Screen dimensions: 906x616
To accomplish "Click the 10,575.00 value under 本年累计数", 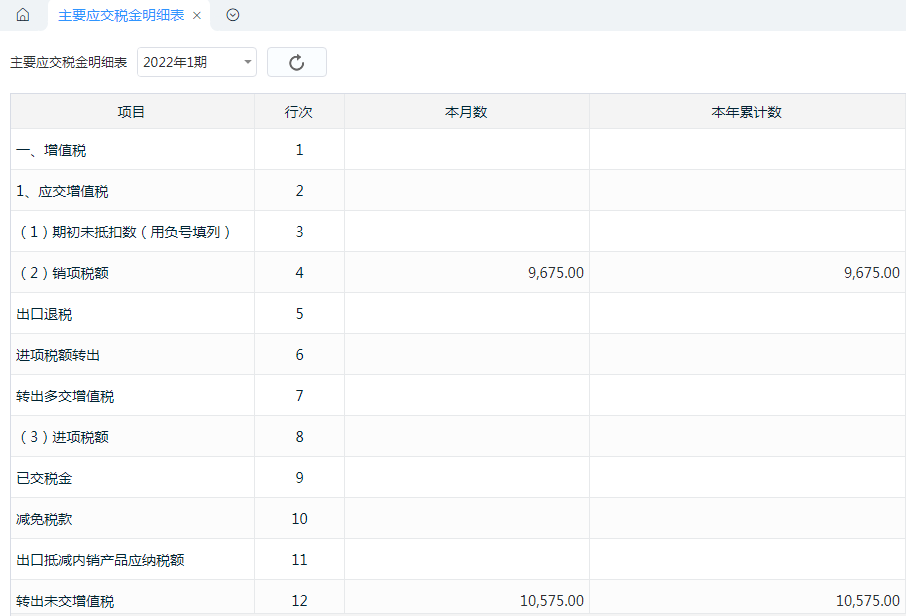I will pos(868,601).
